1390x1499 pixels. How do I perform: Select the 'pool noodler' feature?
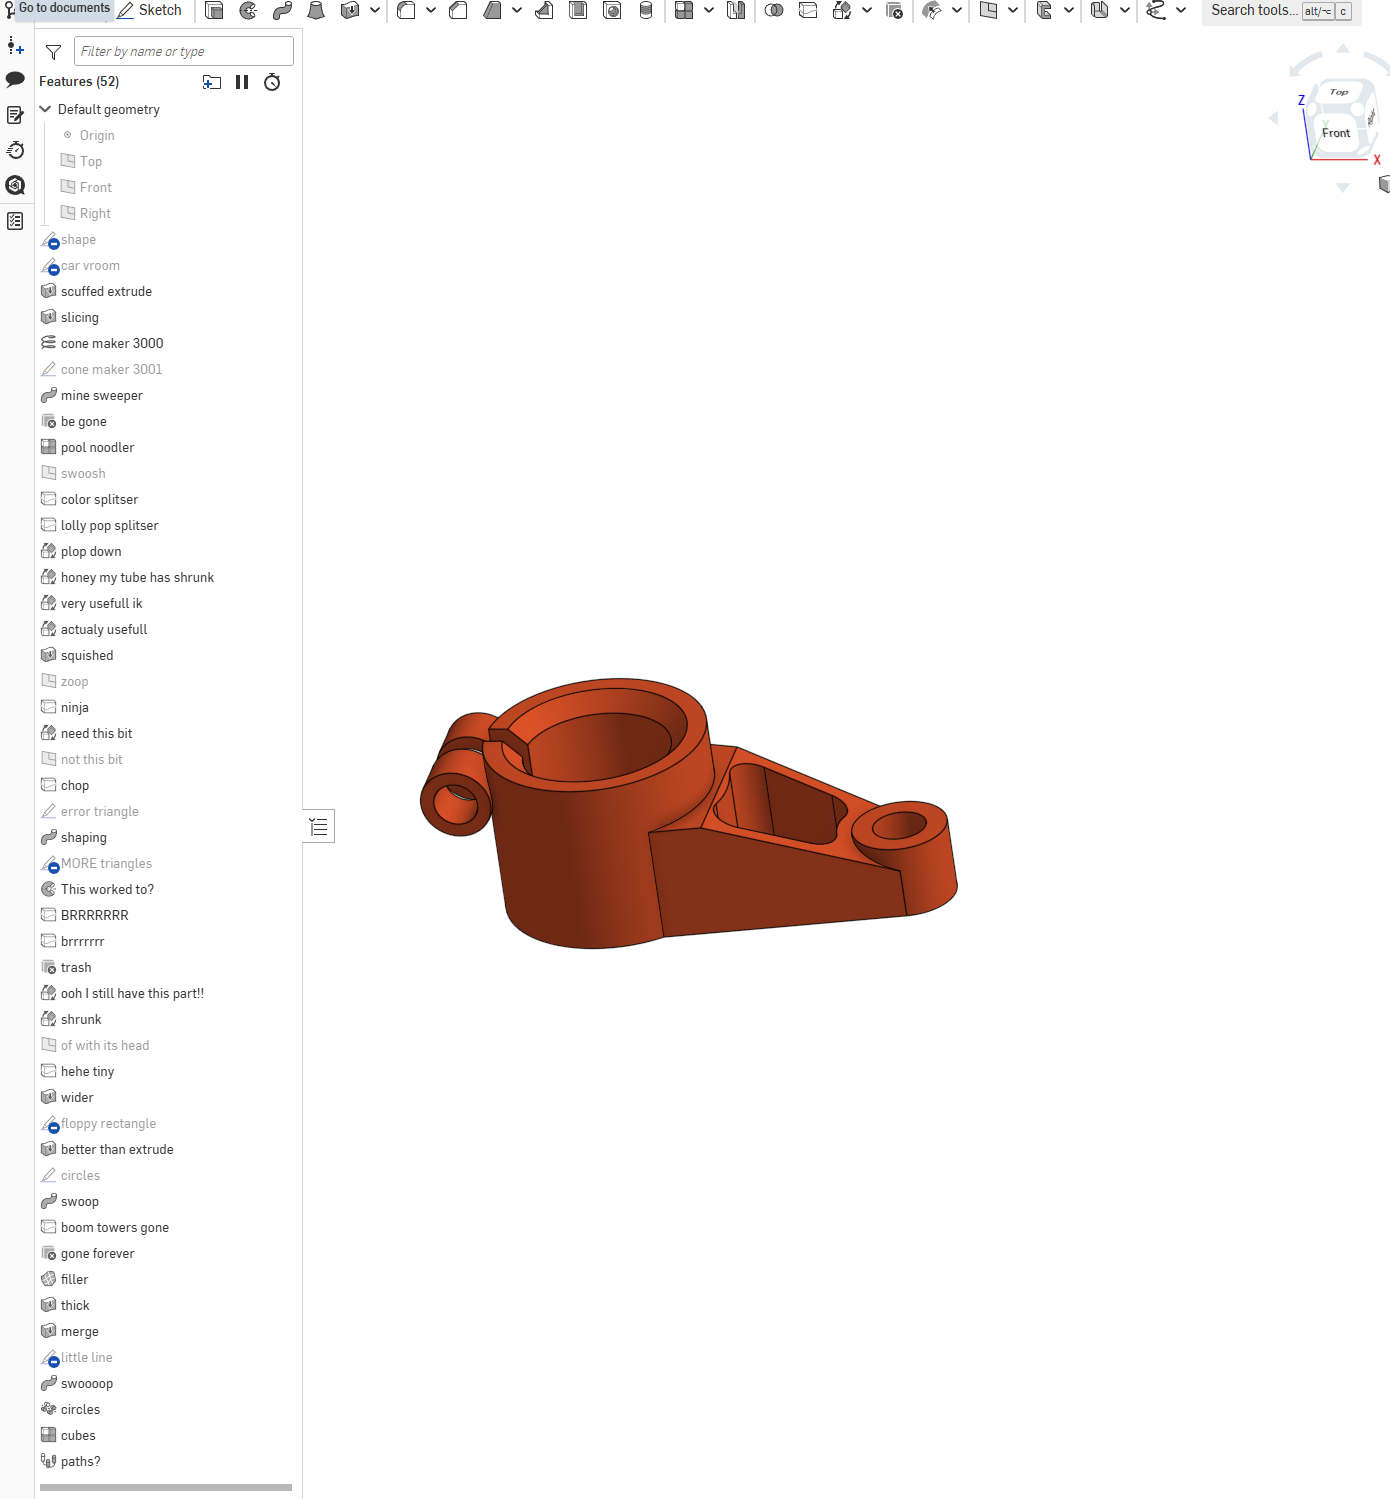(x=97, y=447)
